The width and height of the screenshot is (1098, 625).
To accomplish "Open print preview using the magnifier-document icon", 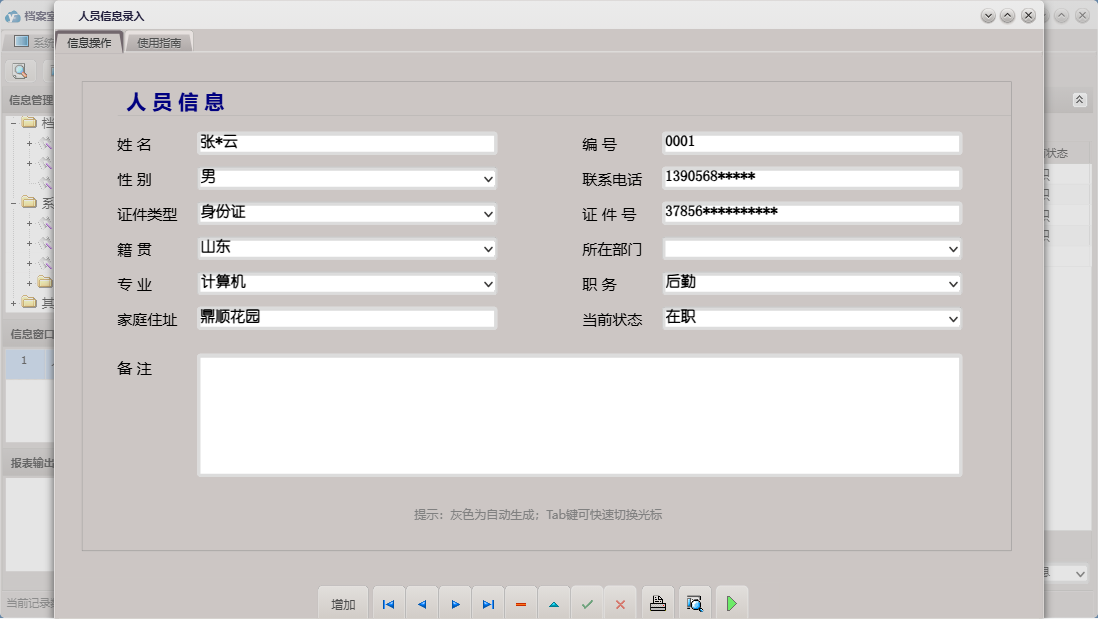I will (694, 602).
